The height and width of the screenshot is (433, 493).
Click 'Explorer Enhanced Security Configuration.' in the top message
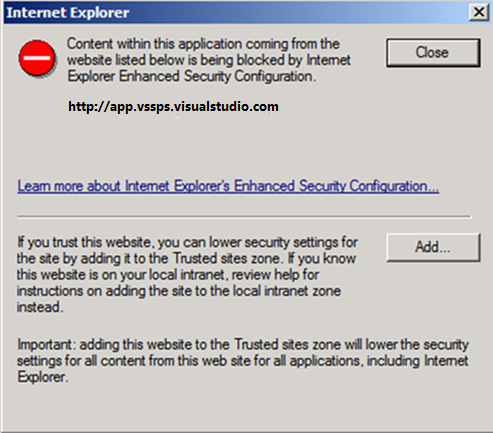coord(191,76)
